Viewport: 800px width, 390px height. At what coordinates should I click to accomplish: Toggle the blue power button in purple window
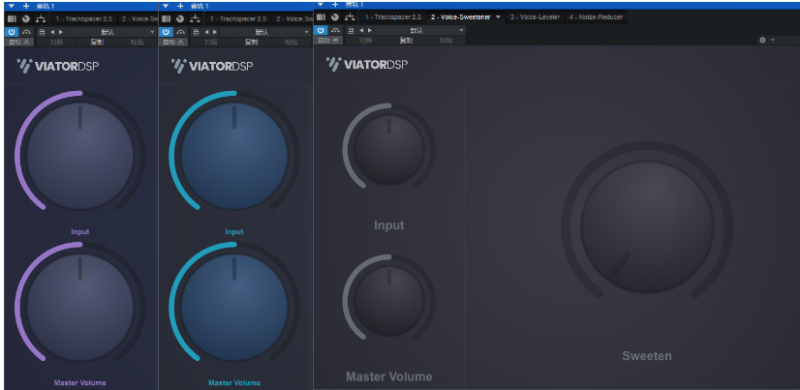point(12,32)
